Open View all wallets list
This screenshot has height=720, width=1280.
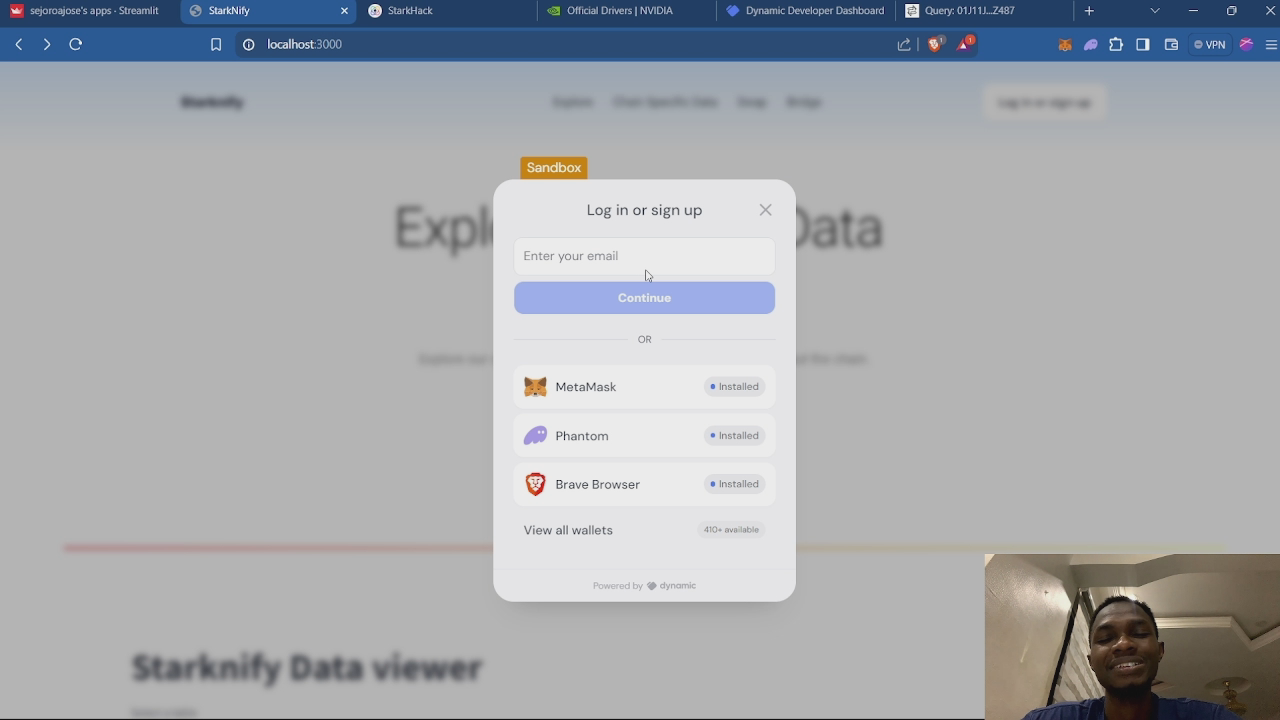pyautogui.click(x=644, y=530)
